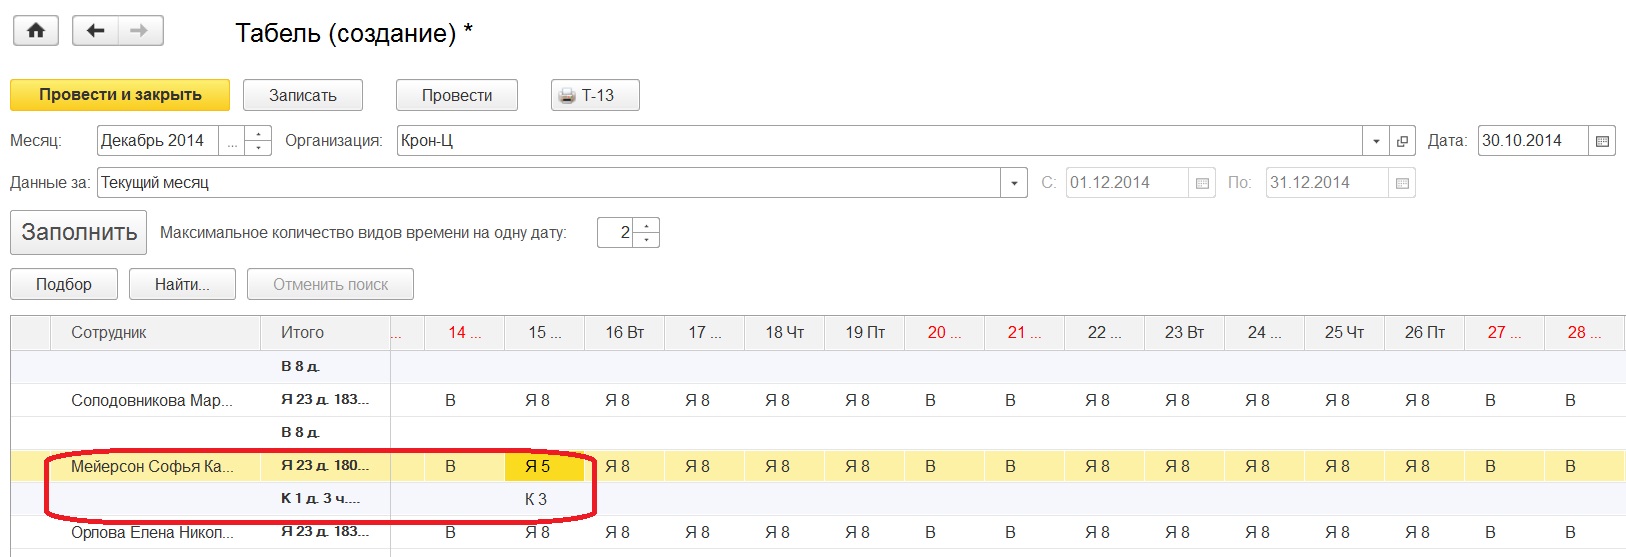This screenshot has width=1626, height=557.
Task: Click the 25 Чт column header
Action: pyautogui.click(x=1344, y=333)
